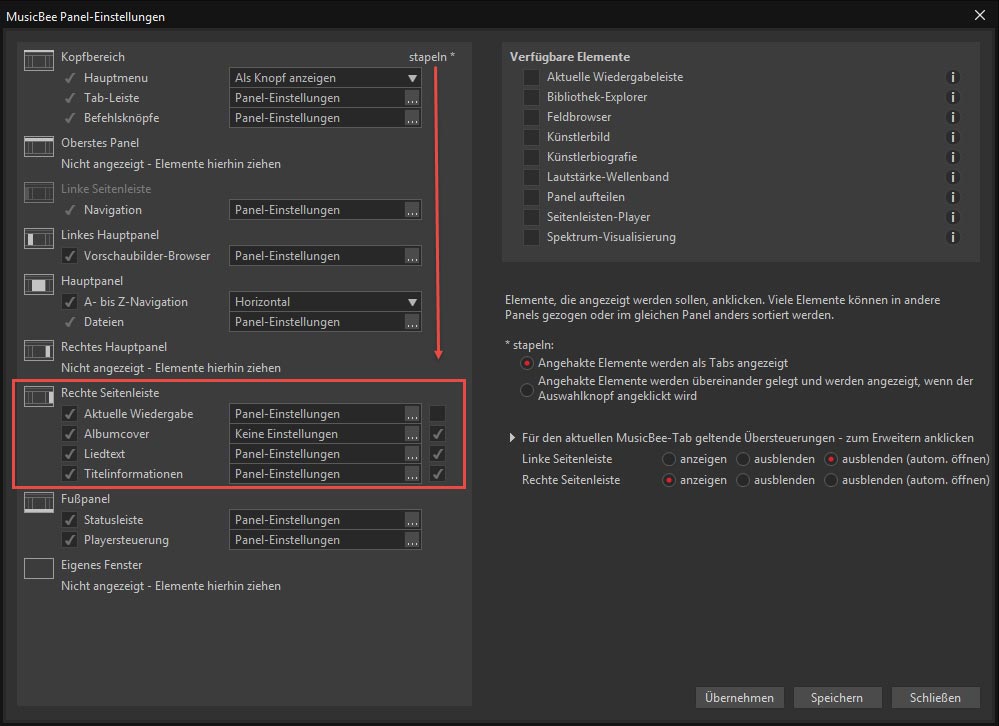Show info for Spektrum-Visualisierung

952,237
